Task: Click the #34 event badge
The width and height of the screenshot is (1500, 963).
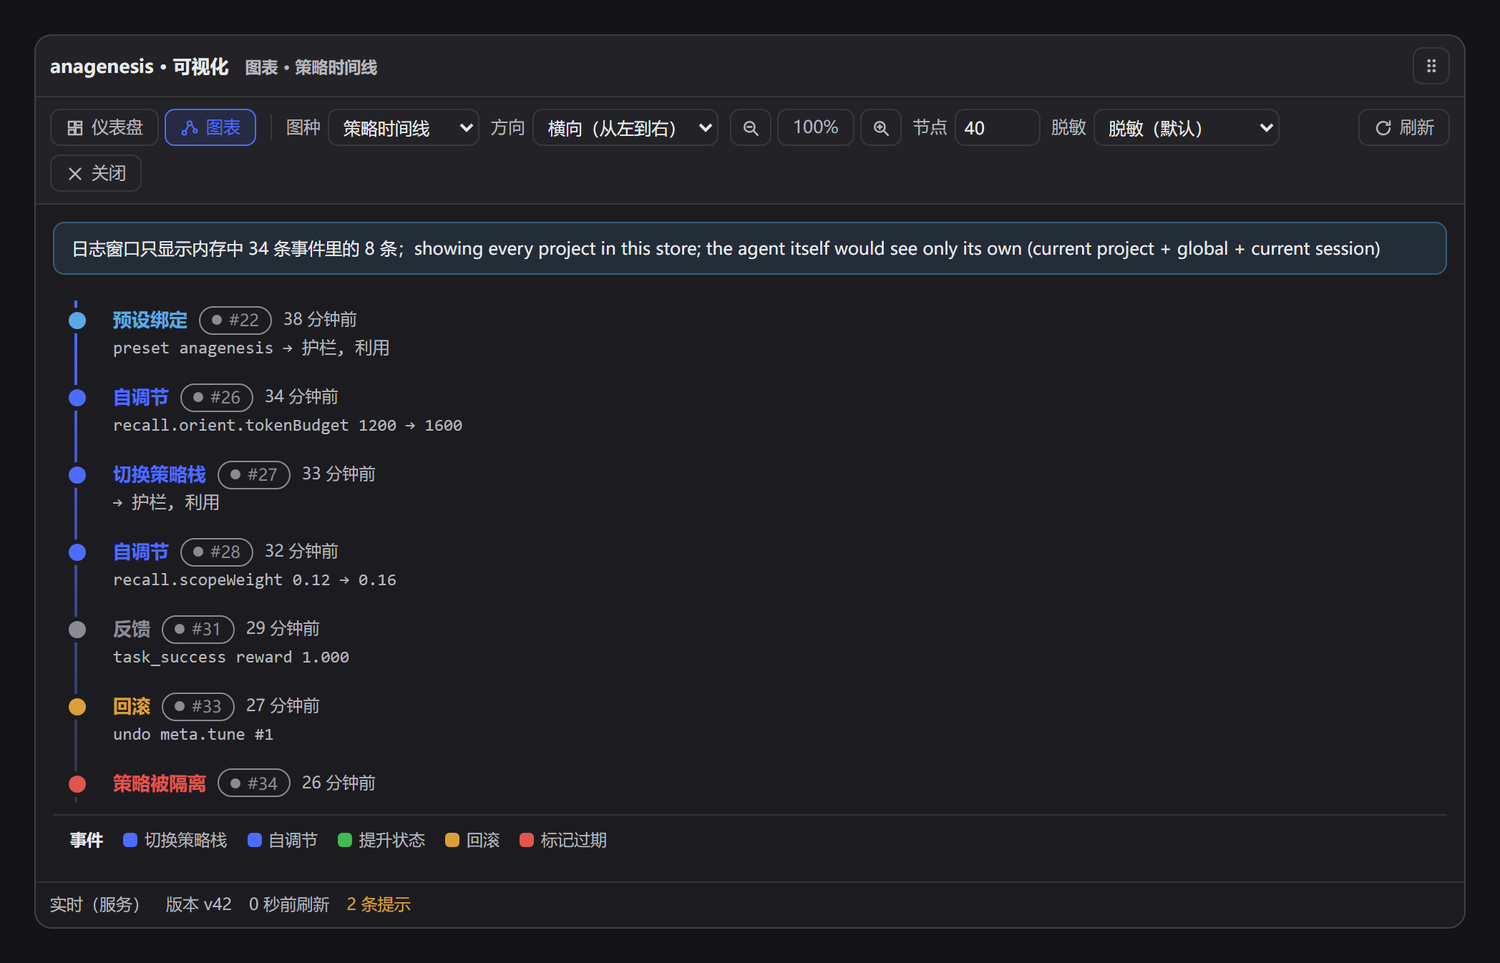Action: click(254, 783)
